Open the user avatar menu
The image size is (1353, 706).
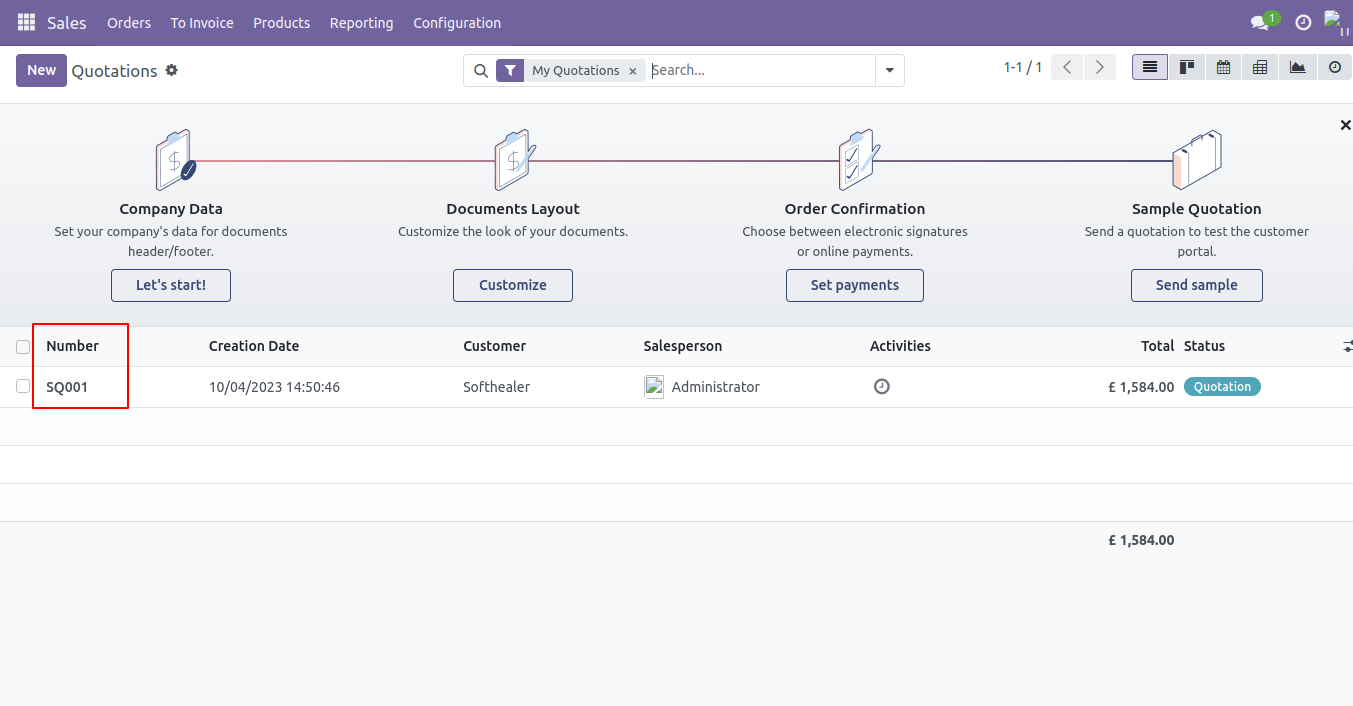click(1334, 21)
